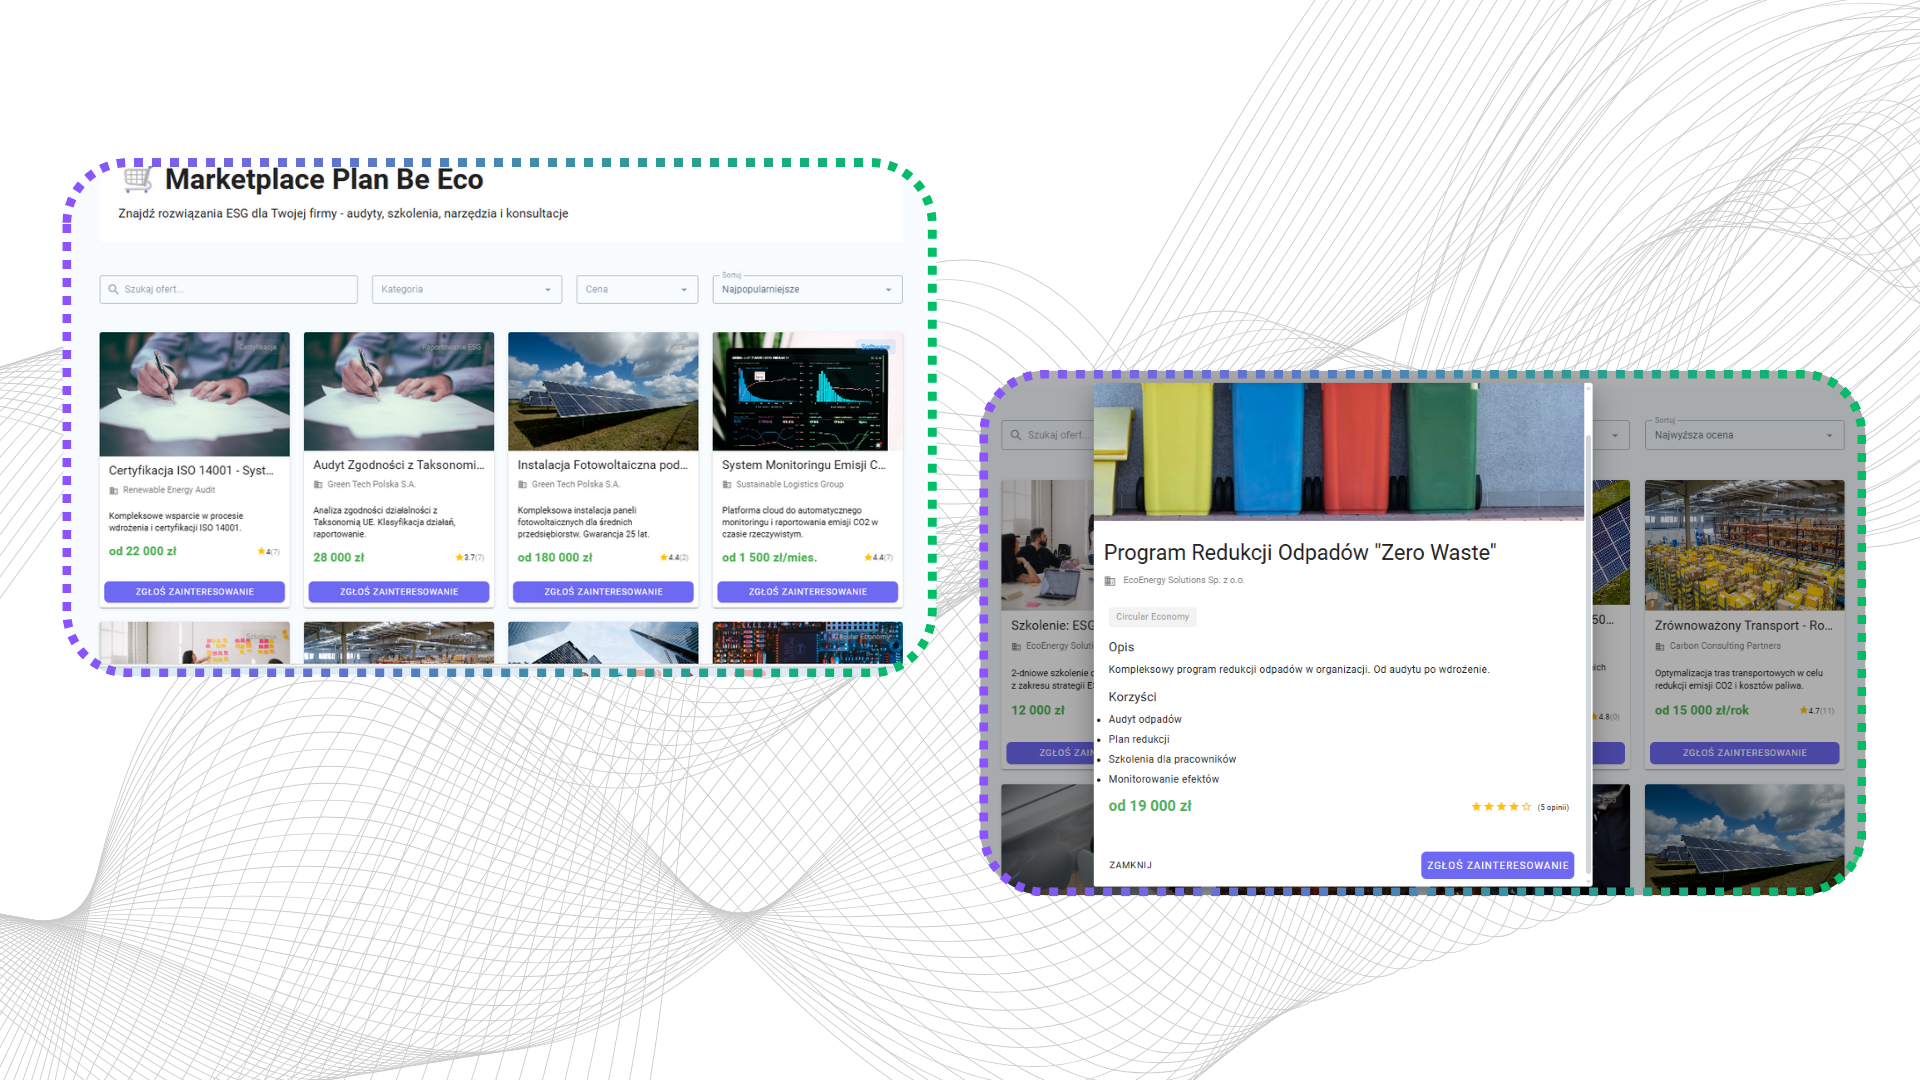Open the Najpopularniejsze sort dropdown

[806, 289]
